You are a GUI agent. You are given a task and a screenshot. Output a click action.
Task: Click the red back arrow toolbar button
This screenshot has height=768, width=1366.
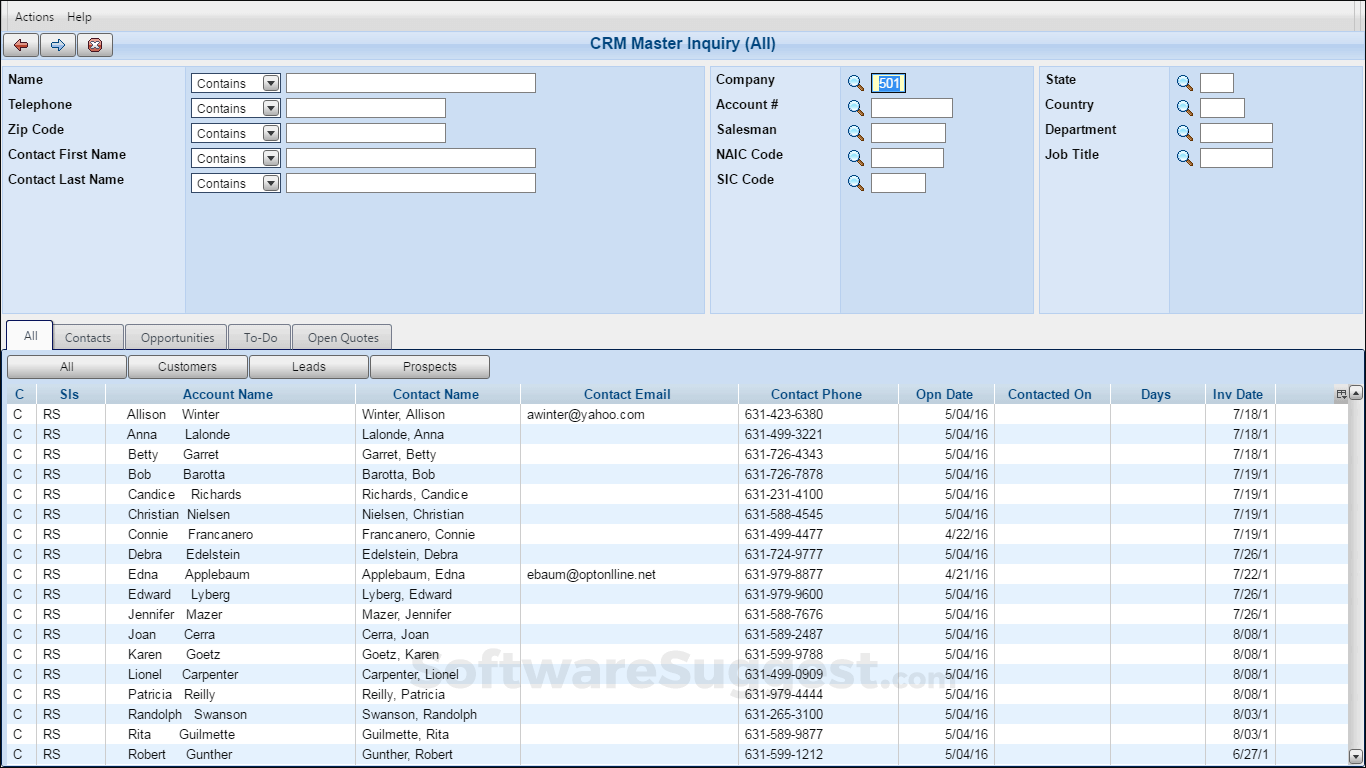pyautogui.click(x=21, y=45)
